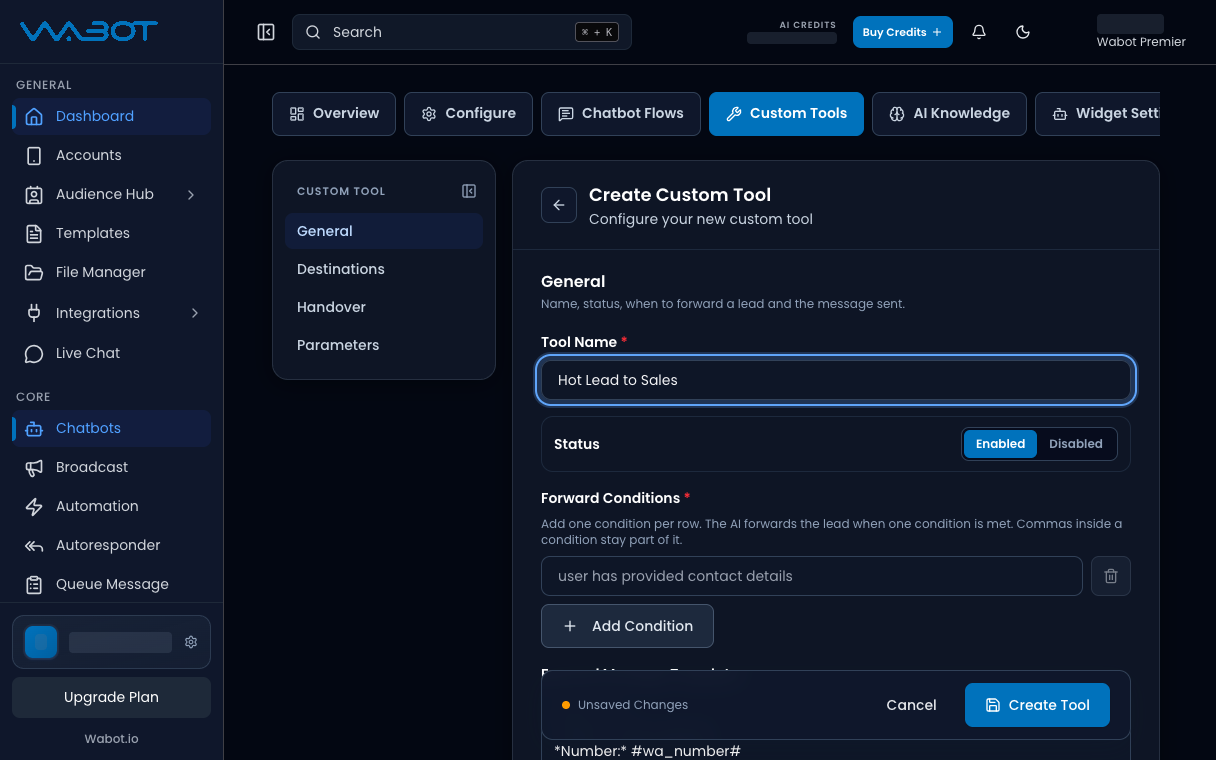Viewport: 1216px width, 760px height.
Task: Open Automation in the sidebar
Action: pos(111,506)
